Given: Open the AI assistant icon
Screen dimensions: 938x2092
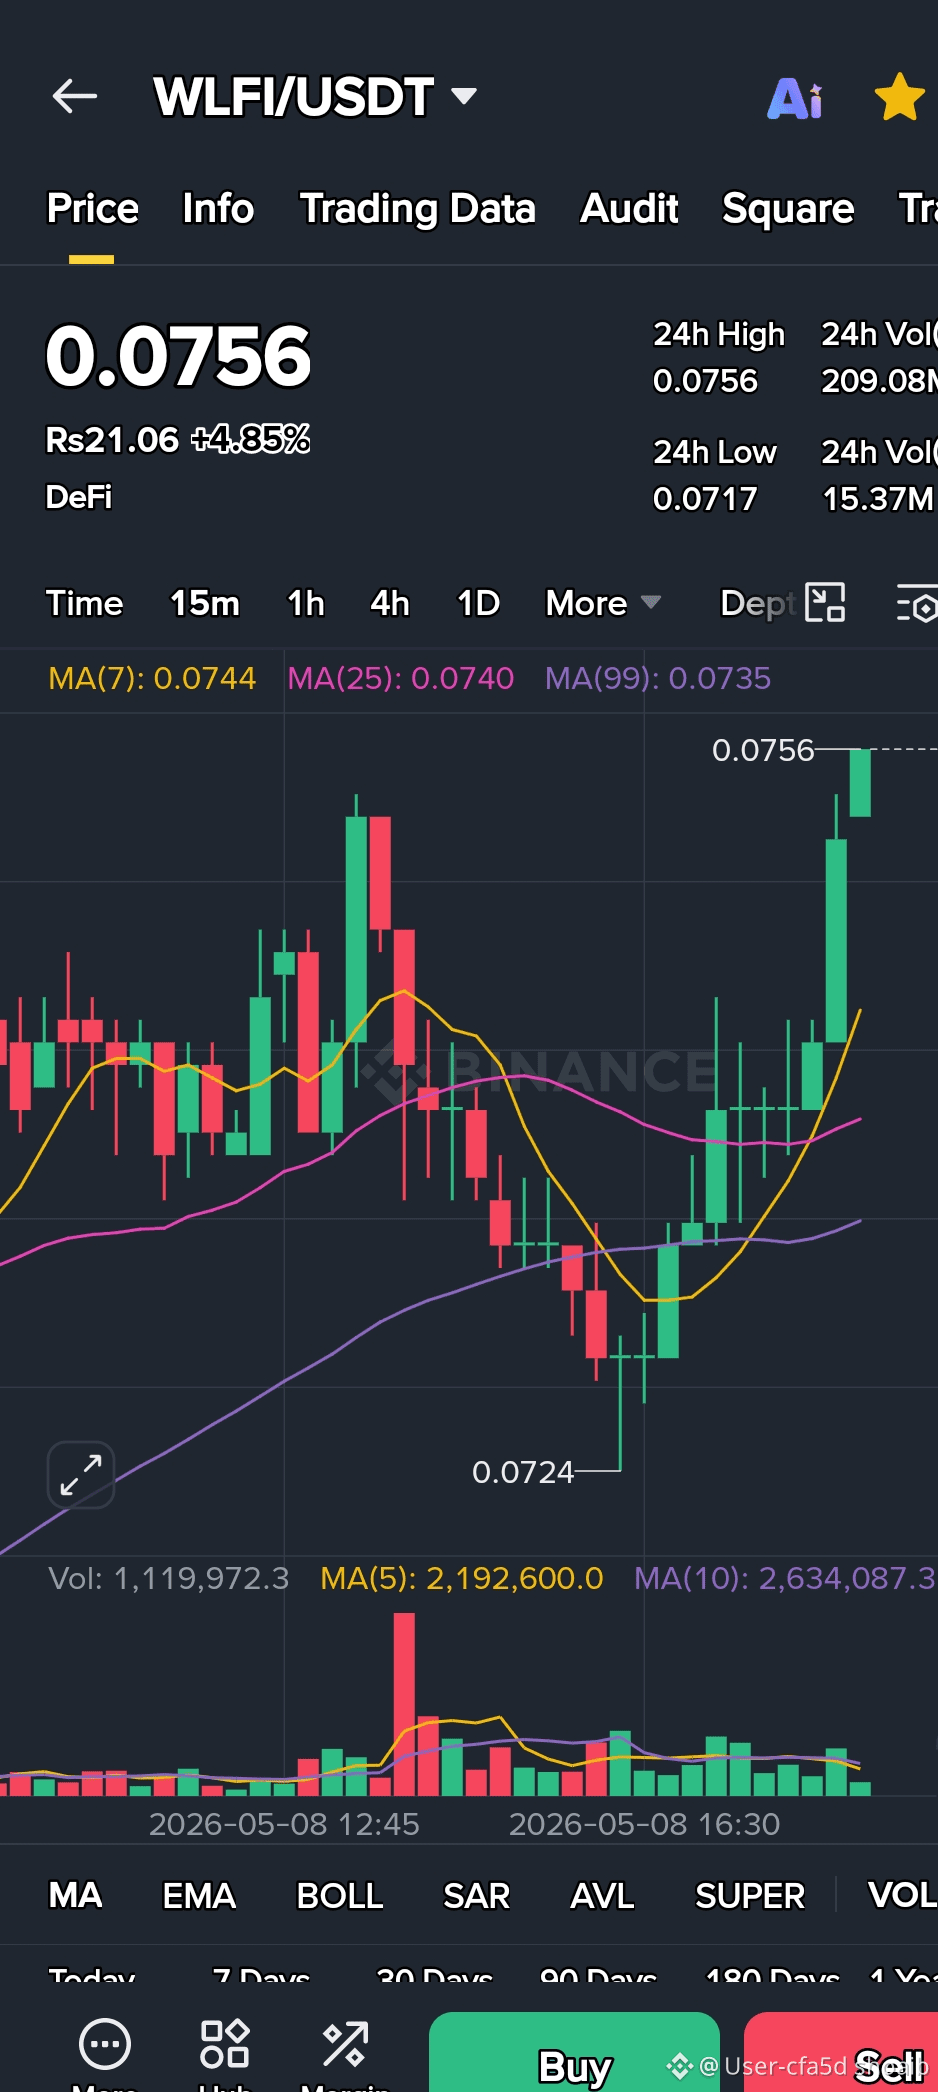Looking at the screenshot, I should [x=796, y=98].
